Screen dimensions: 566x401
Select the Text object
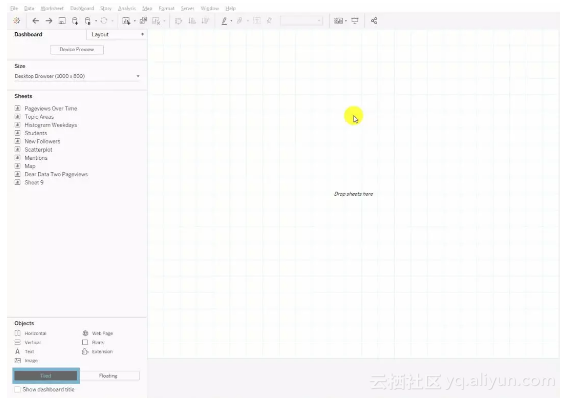pyautogui.click(x=25, y=351)
